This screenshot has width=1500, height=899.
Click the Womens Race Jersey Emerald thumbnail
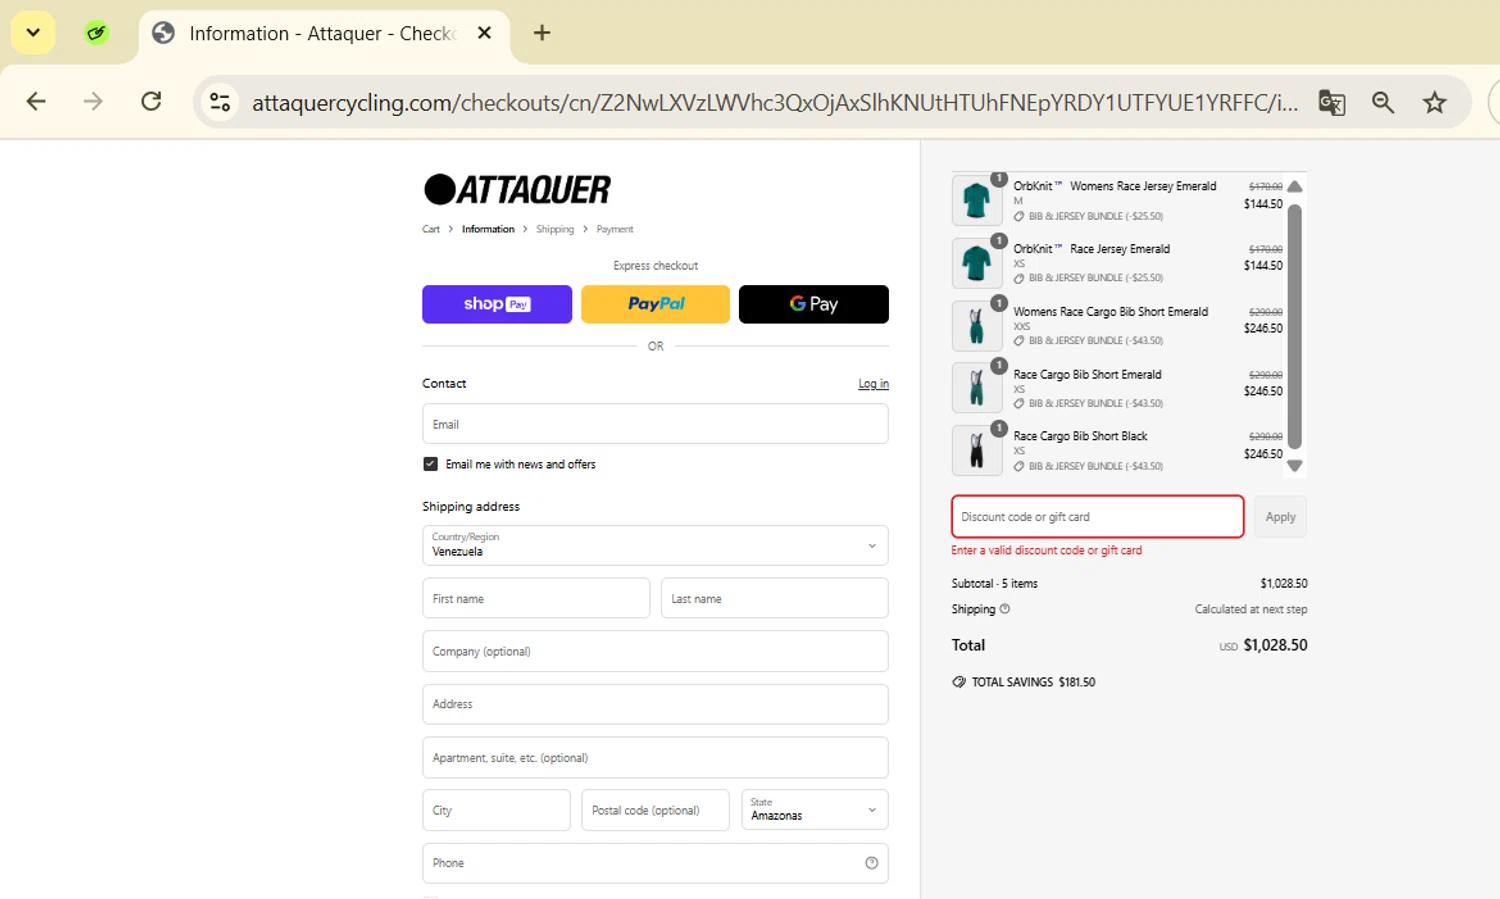[x=976, y=200]
